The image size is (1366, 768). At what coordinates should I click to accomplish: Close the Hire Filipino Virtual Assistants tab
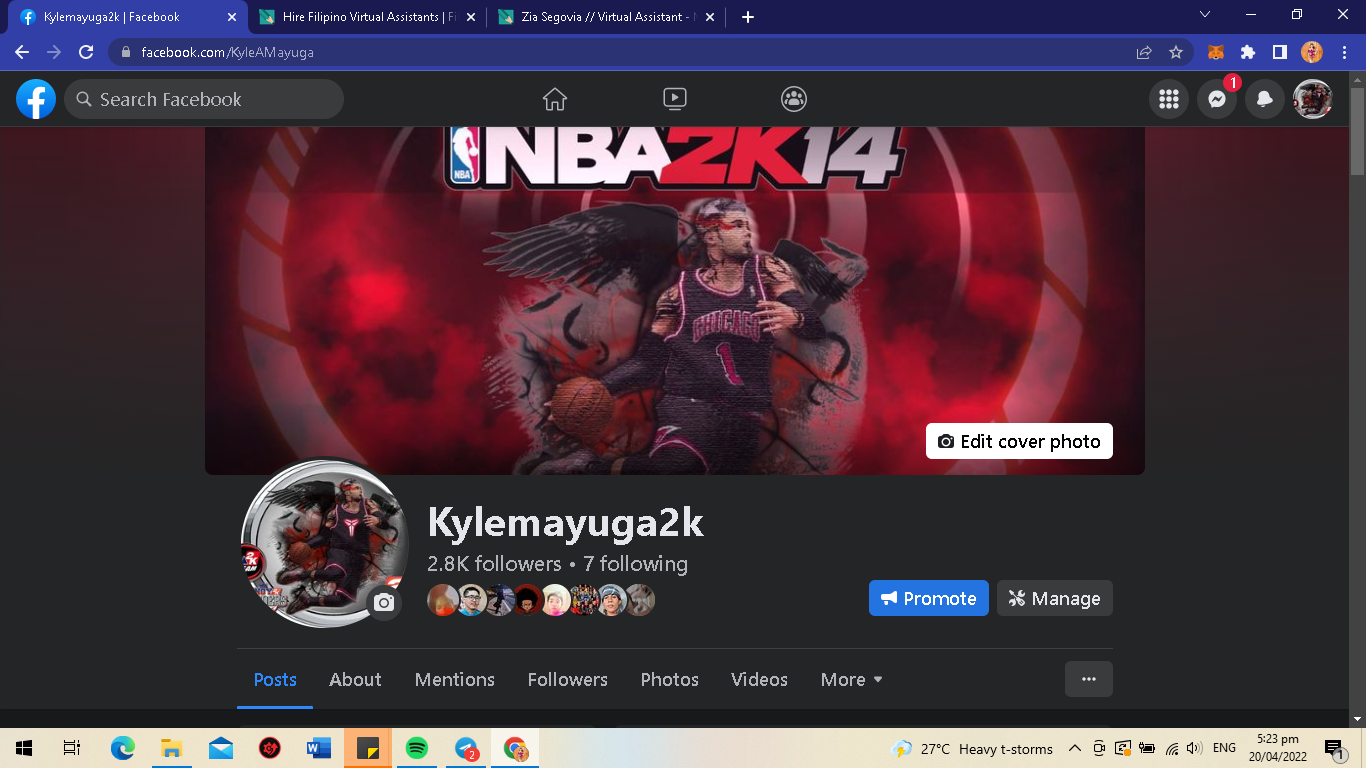click(x=471, y=17)
